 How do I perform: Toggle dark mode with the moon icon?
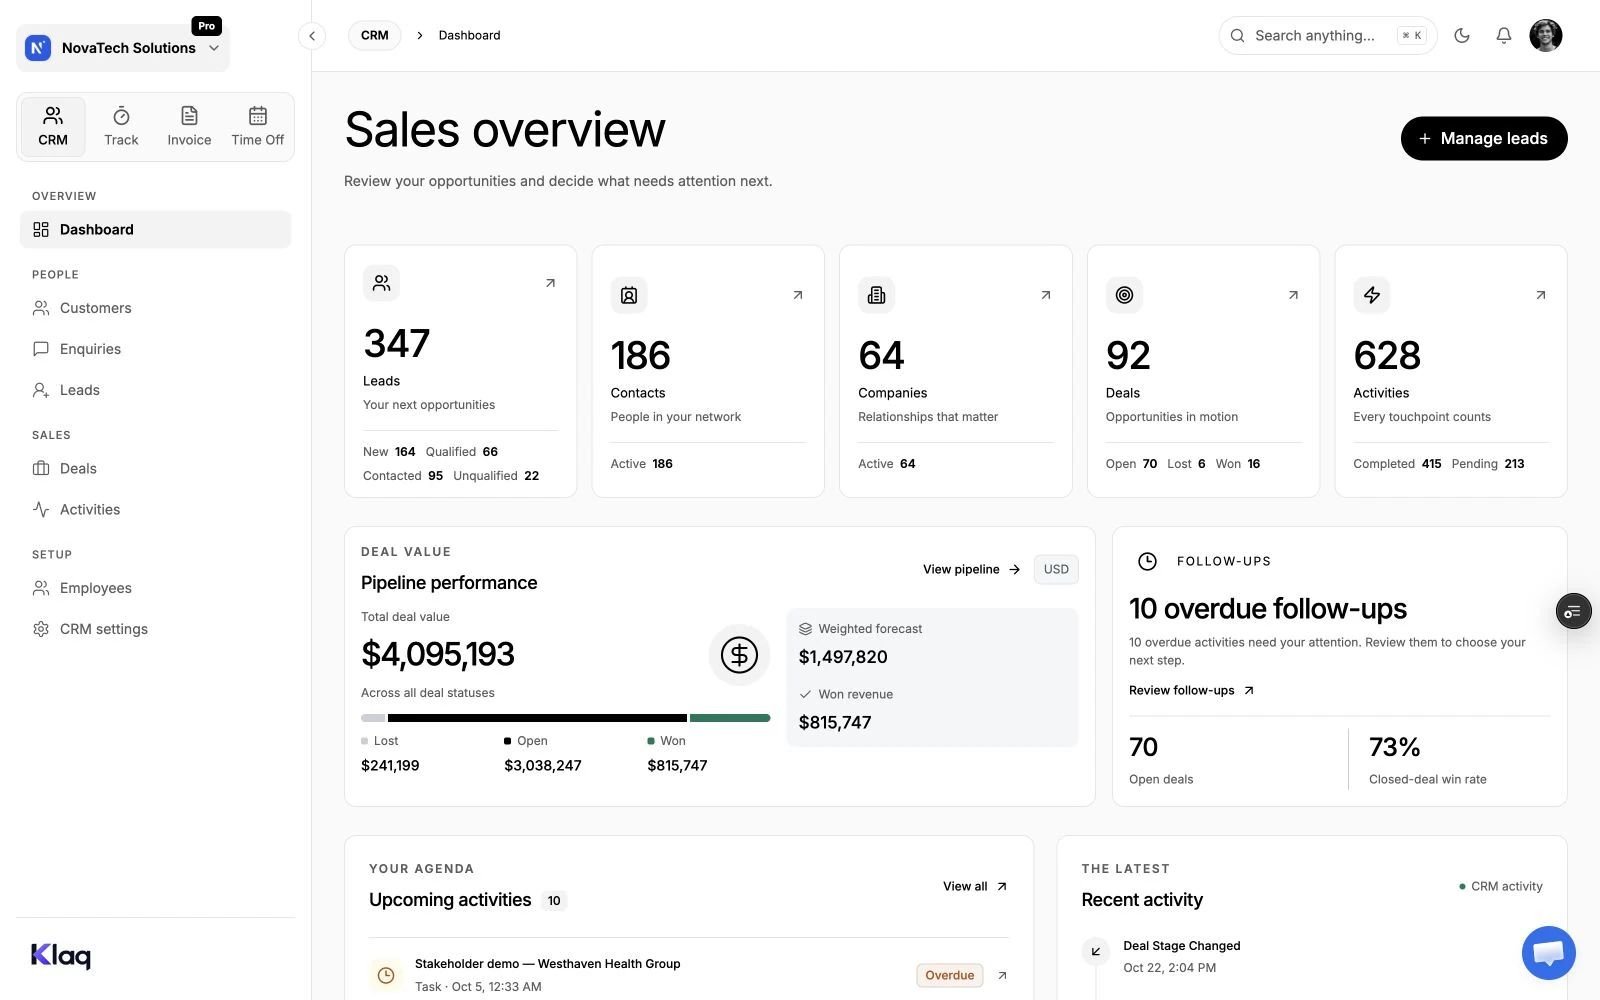[1462, 35]
